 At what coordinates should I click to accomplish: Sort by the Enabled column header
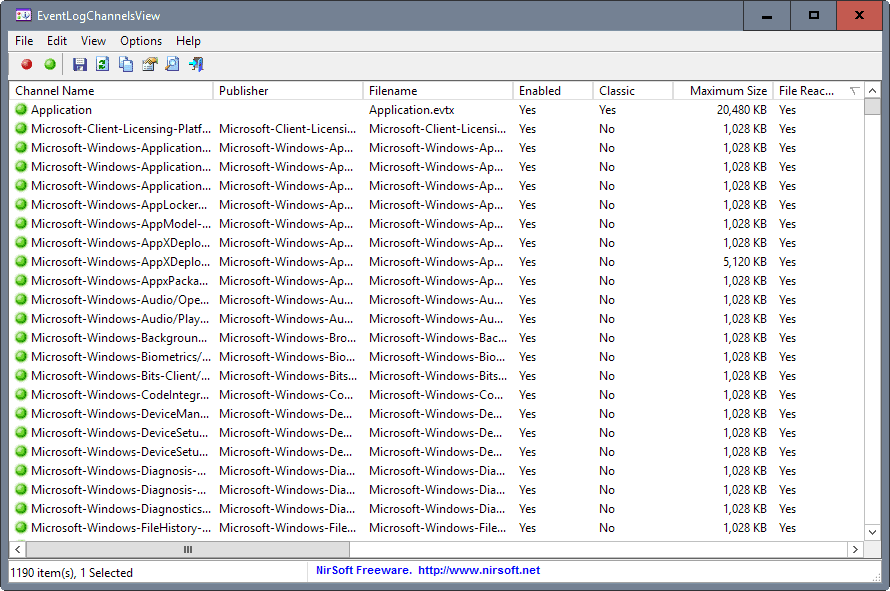click(x=553, y=91)
